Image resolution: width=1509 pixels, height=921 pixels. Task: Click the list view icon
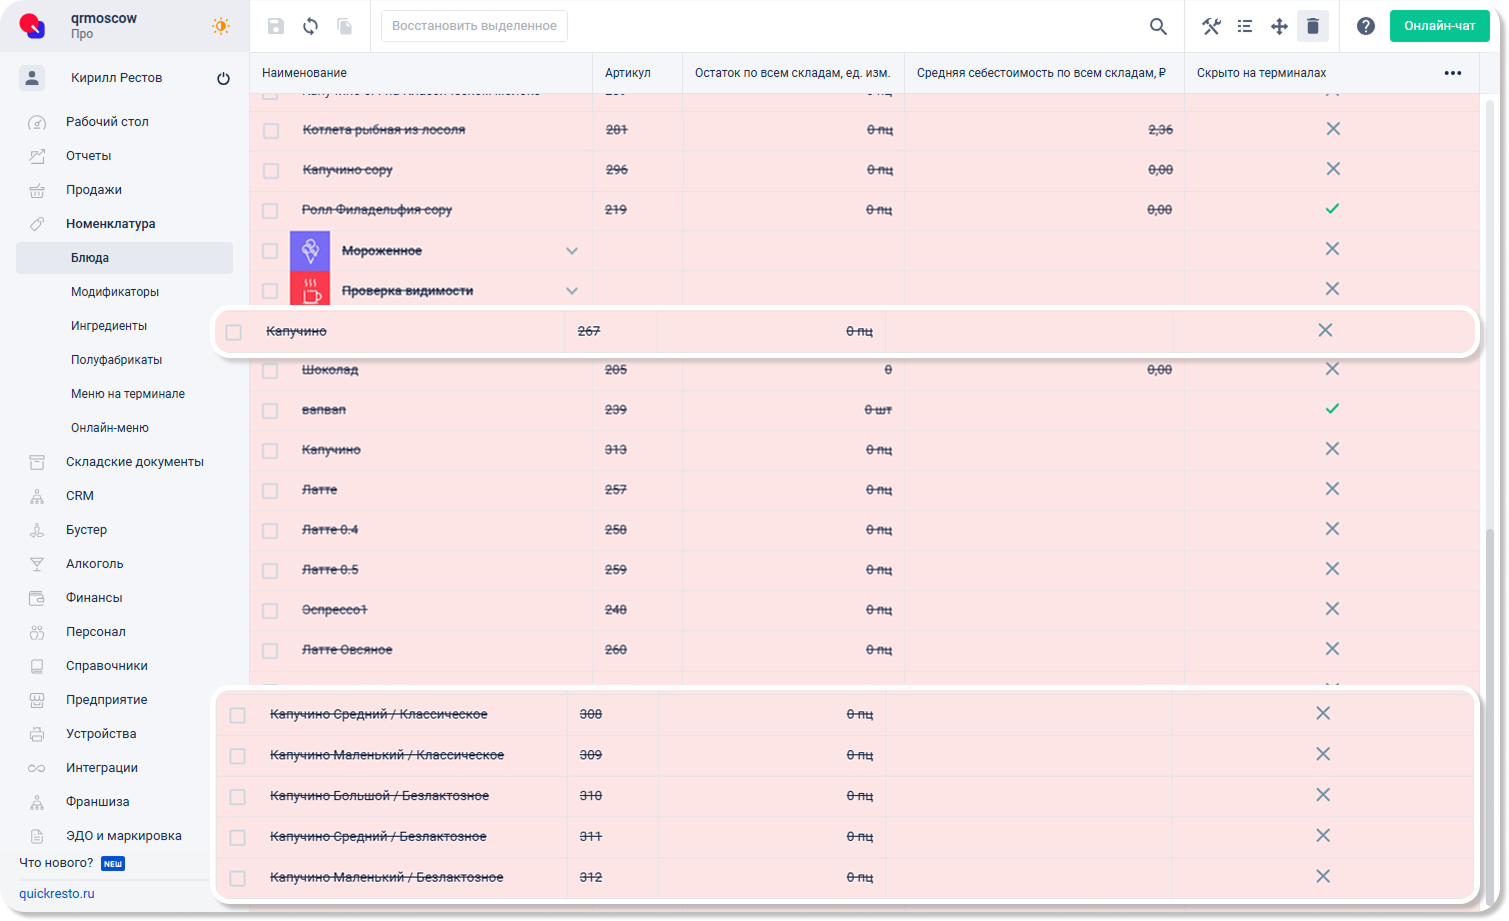pos(1245,26)
